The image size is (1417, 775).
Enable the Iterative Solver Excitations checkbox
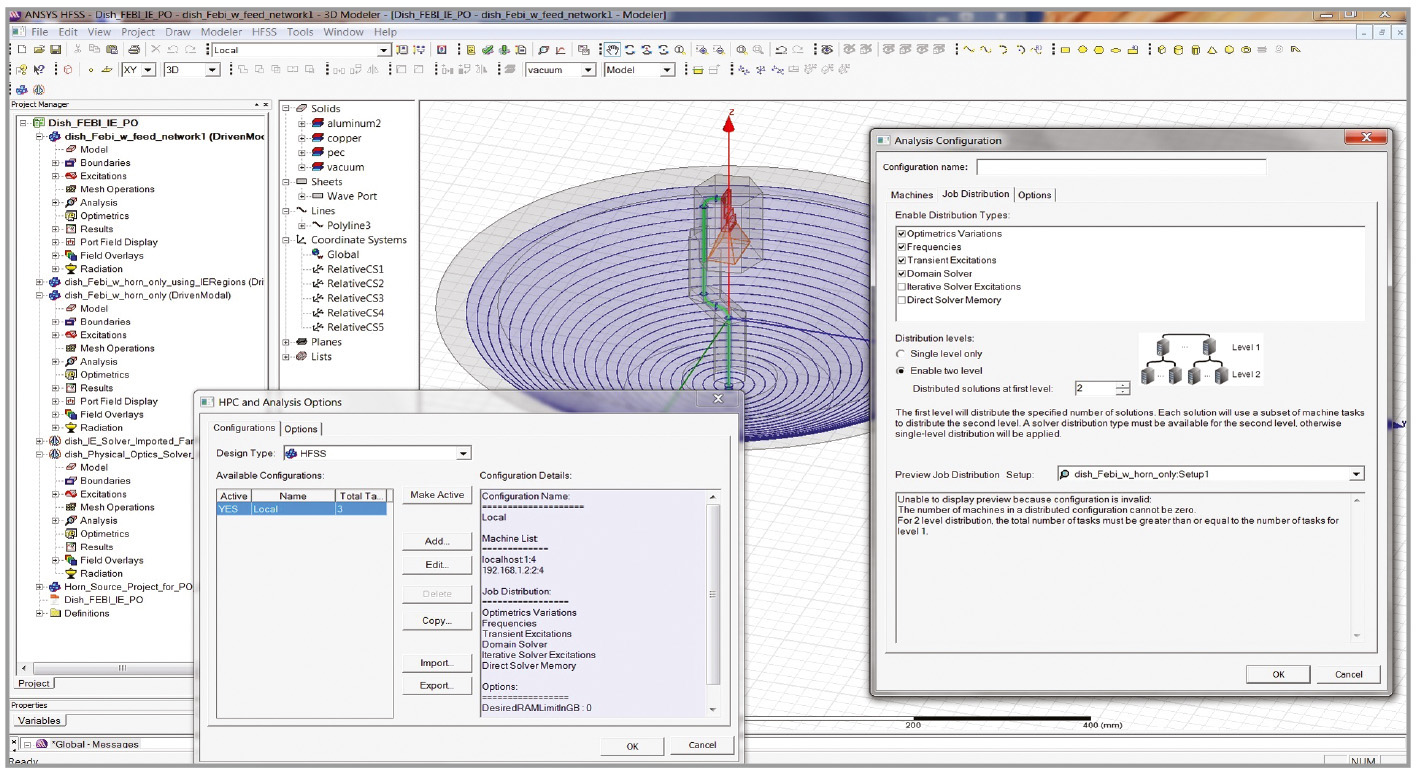coord(902,287)
